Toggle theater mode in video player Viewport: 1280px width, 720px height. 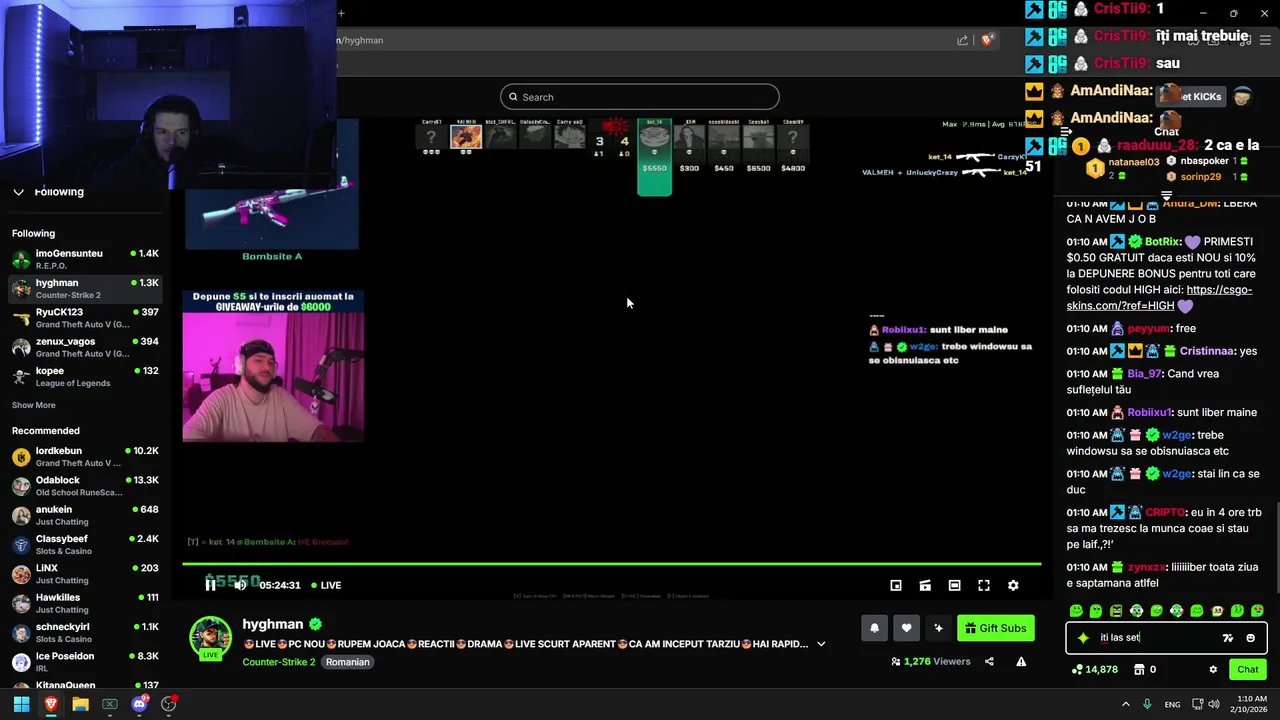click(954, 585)
